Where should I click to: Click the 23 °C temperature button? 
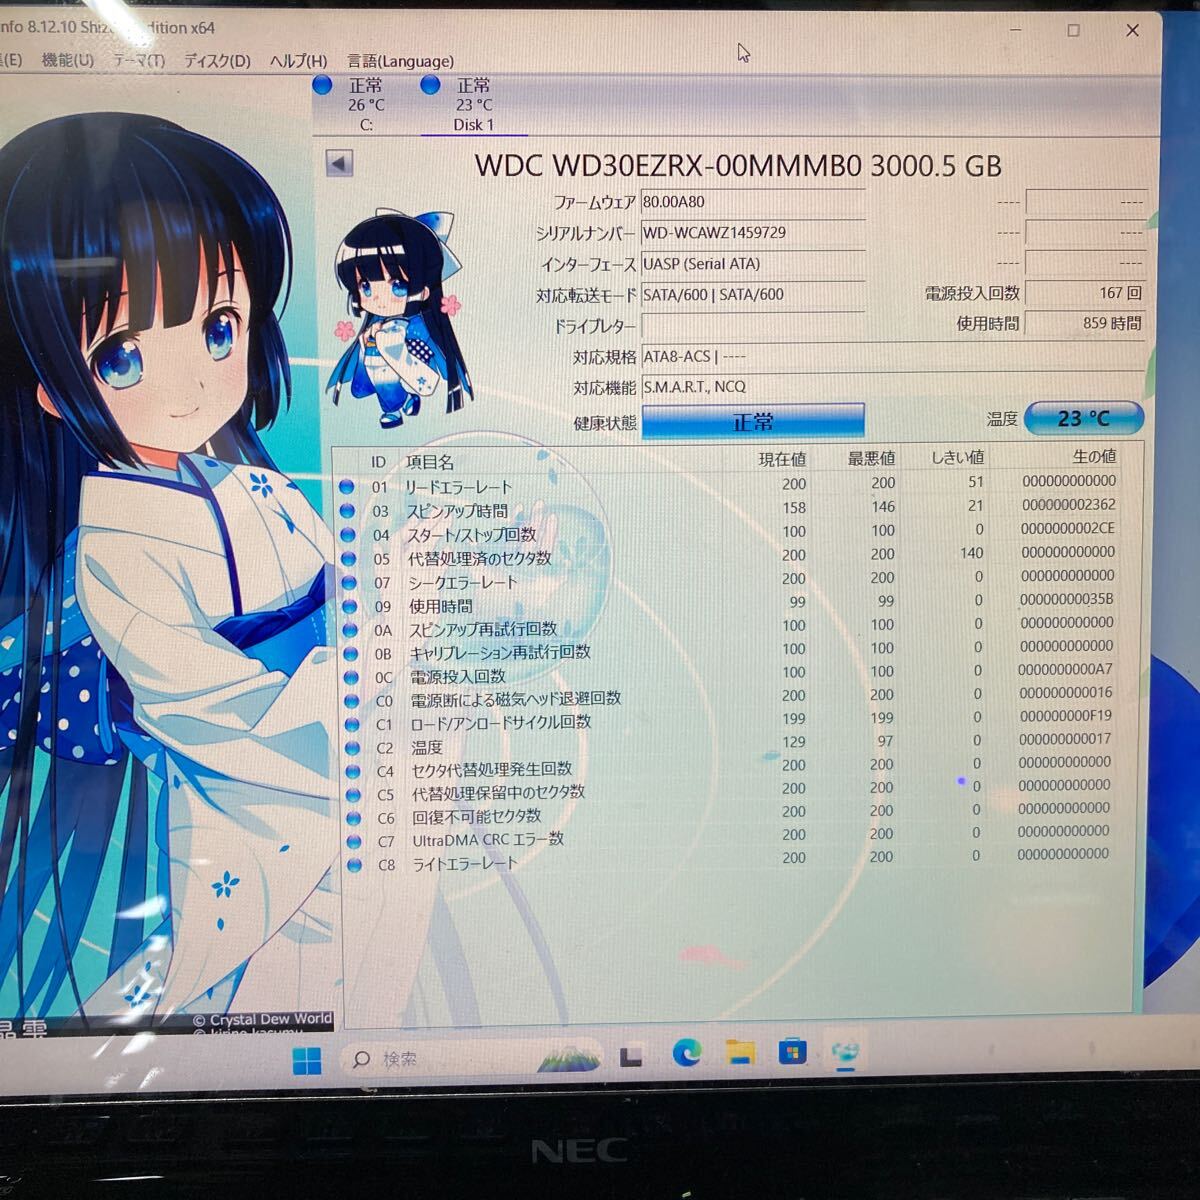[1084, 418]
